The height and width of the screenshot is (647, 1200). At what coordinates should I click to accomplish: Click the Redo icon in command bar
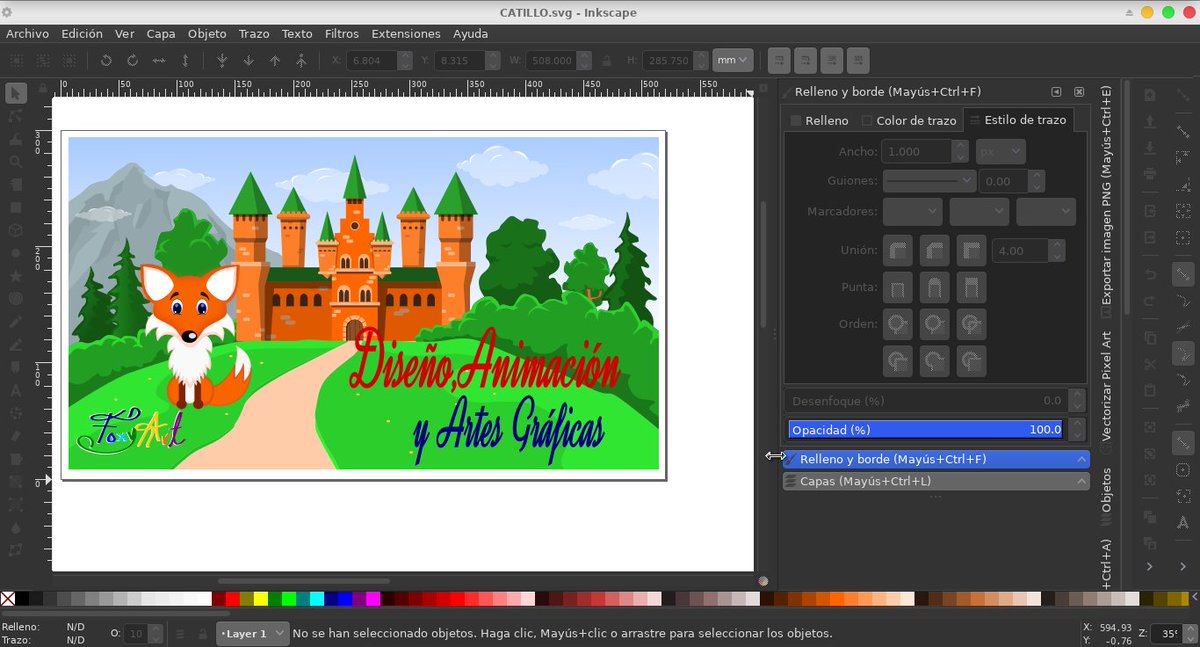1150,301
